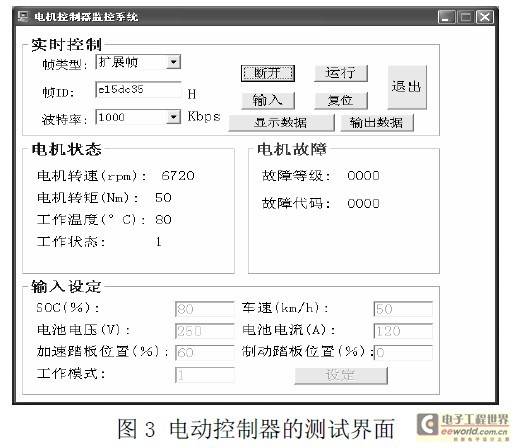This screenshot has height=448, width=514.
Task: Click the 工作状态 value 1
Action: tap(159, 241)
